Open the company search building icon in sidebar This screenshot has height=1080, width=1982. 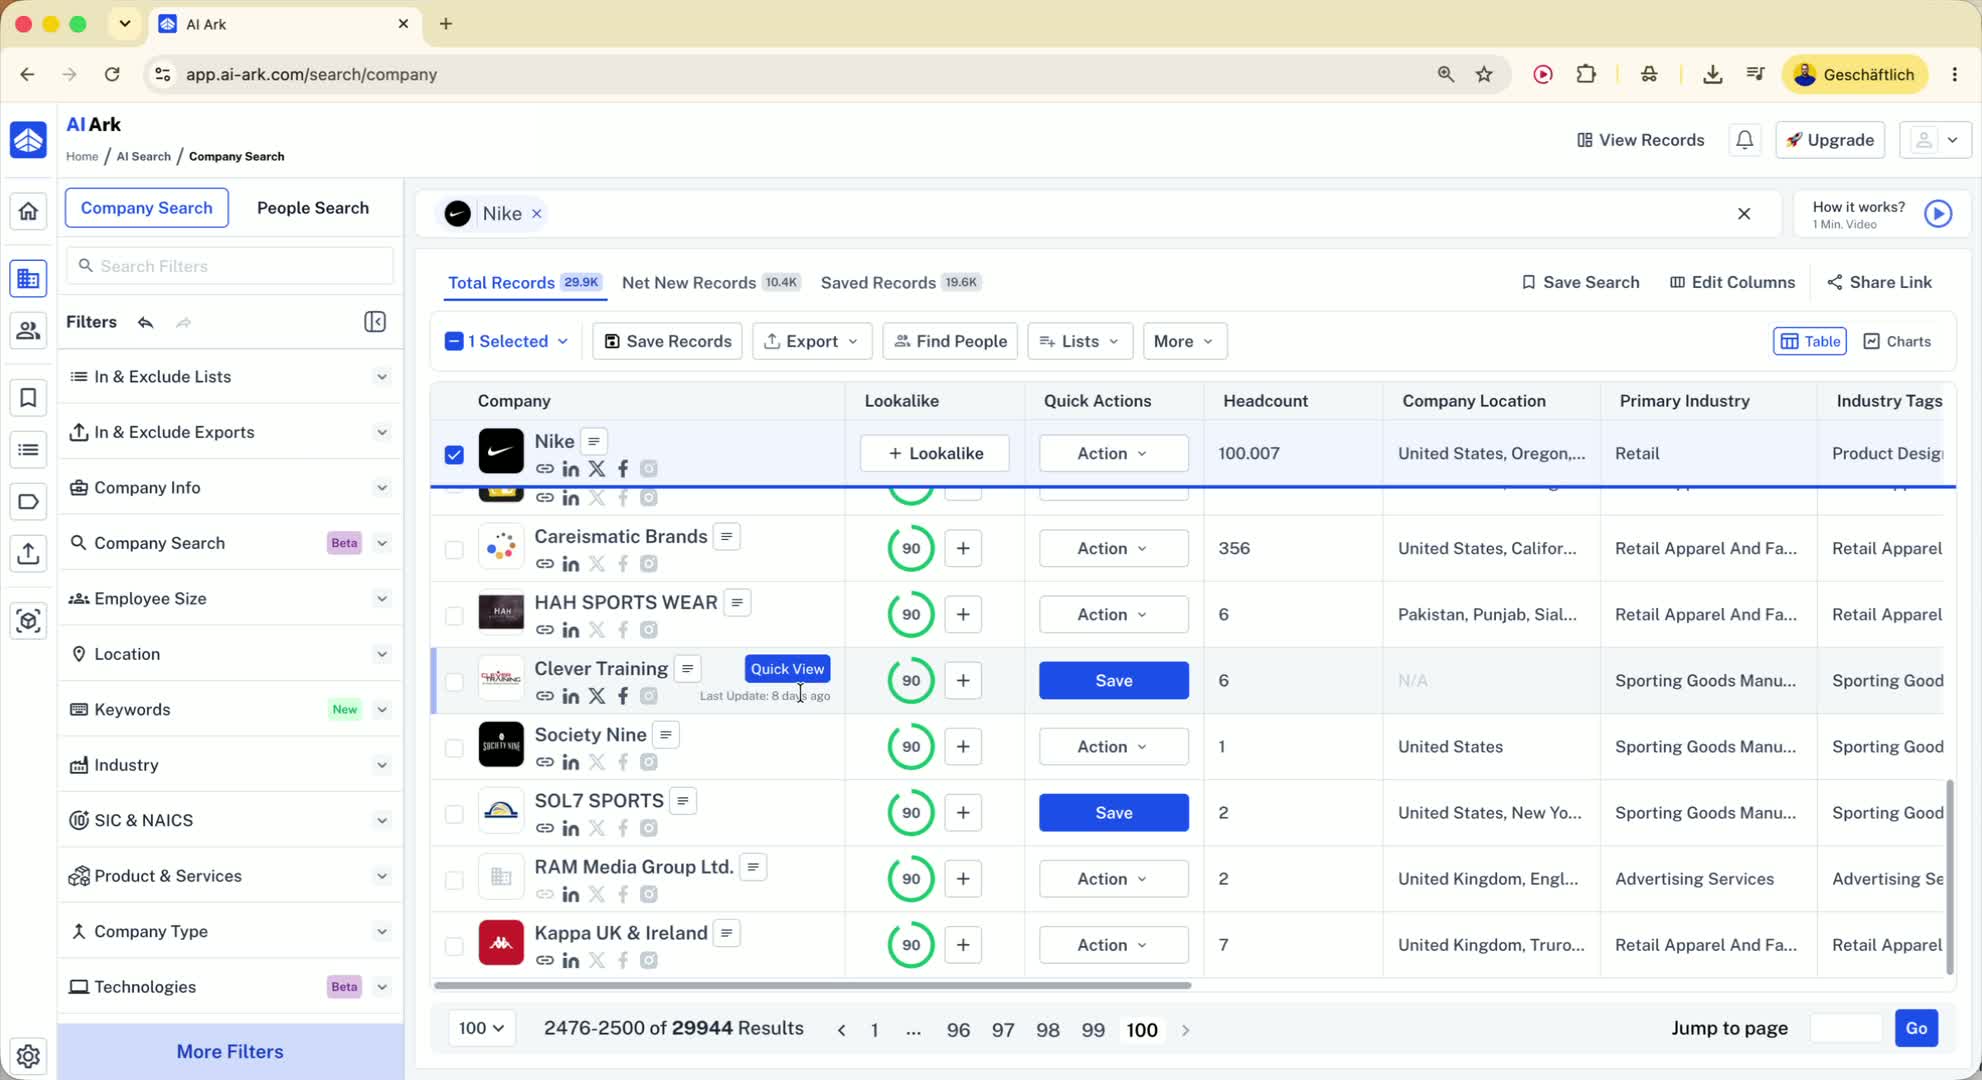pos(28,279)
